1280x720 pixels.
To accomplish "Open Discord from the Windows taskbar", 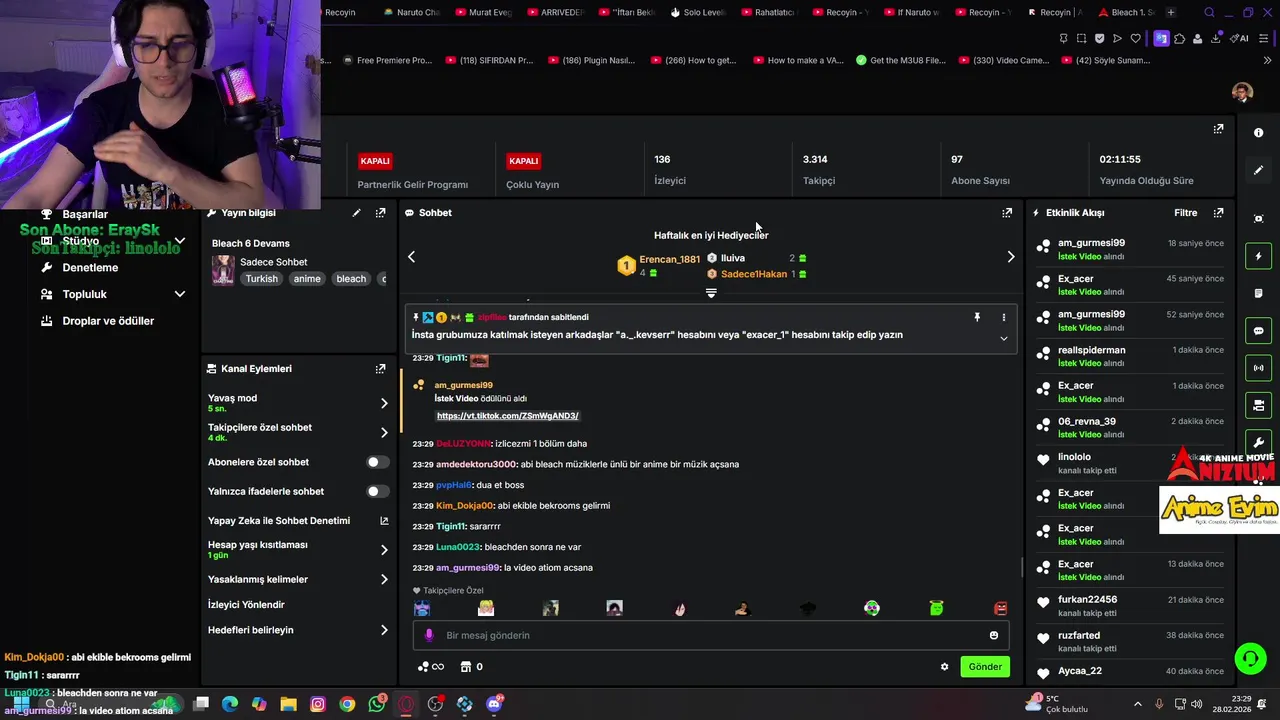I will (x=494, y=704).
